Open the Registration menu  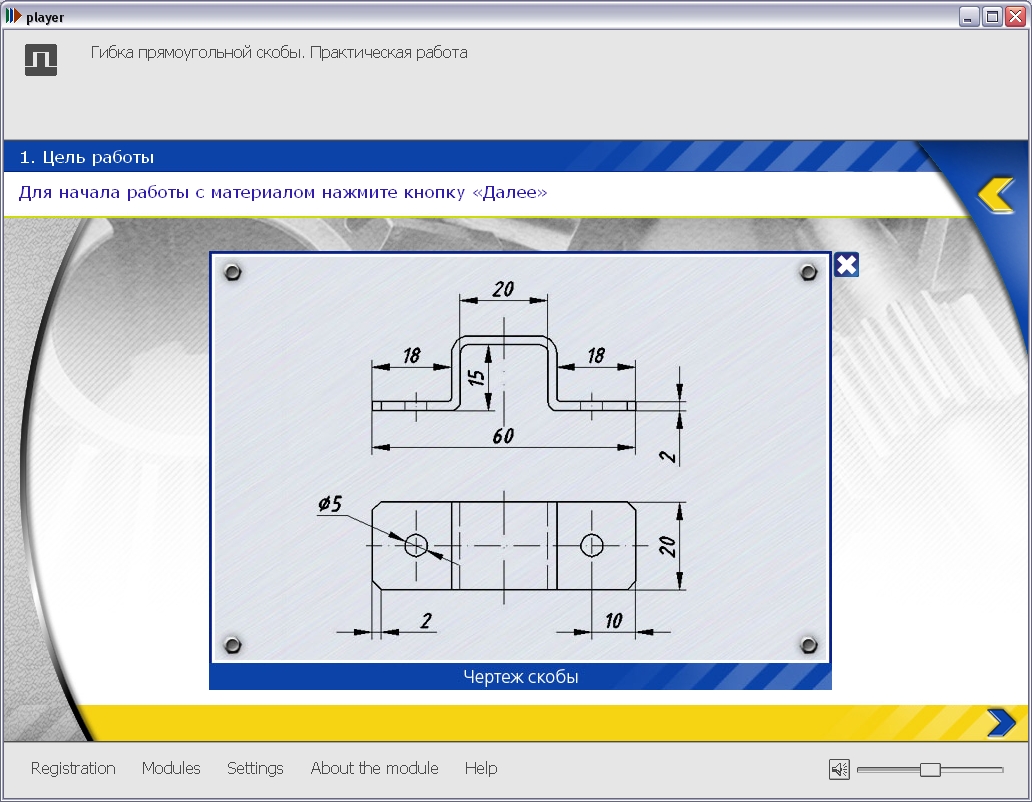tap(73, 768)
